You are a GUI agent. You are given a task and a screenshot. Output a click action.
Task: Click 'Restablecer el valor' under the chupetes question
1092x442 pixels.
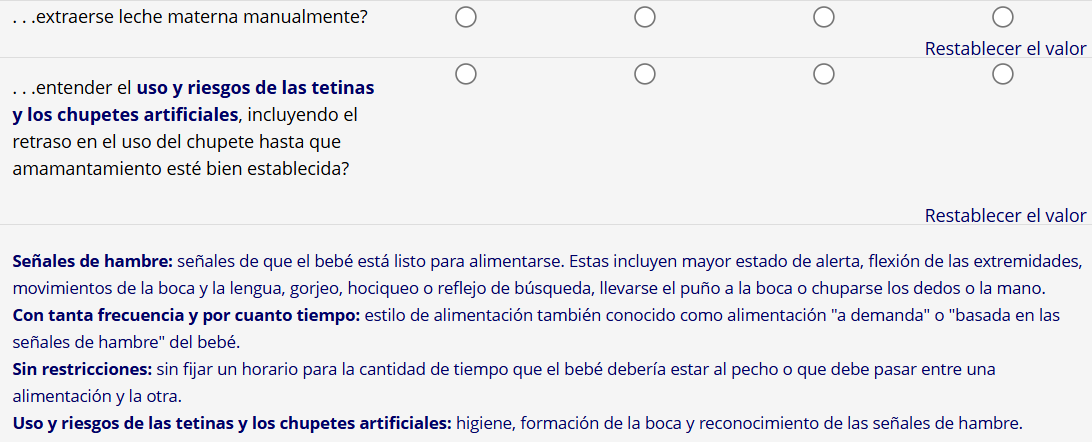tap(1005, 215)
